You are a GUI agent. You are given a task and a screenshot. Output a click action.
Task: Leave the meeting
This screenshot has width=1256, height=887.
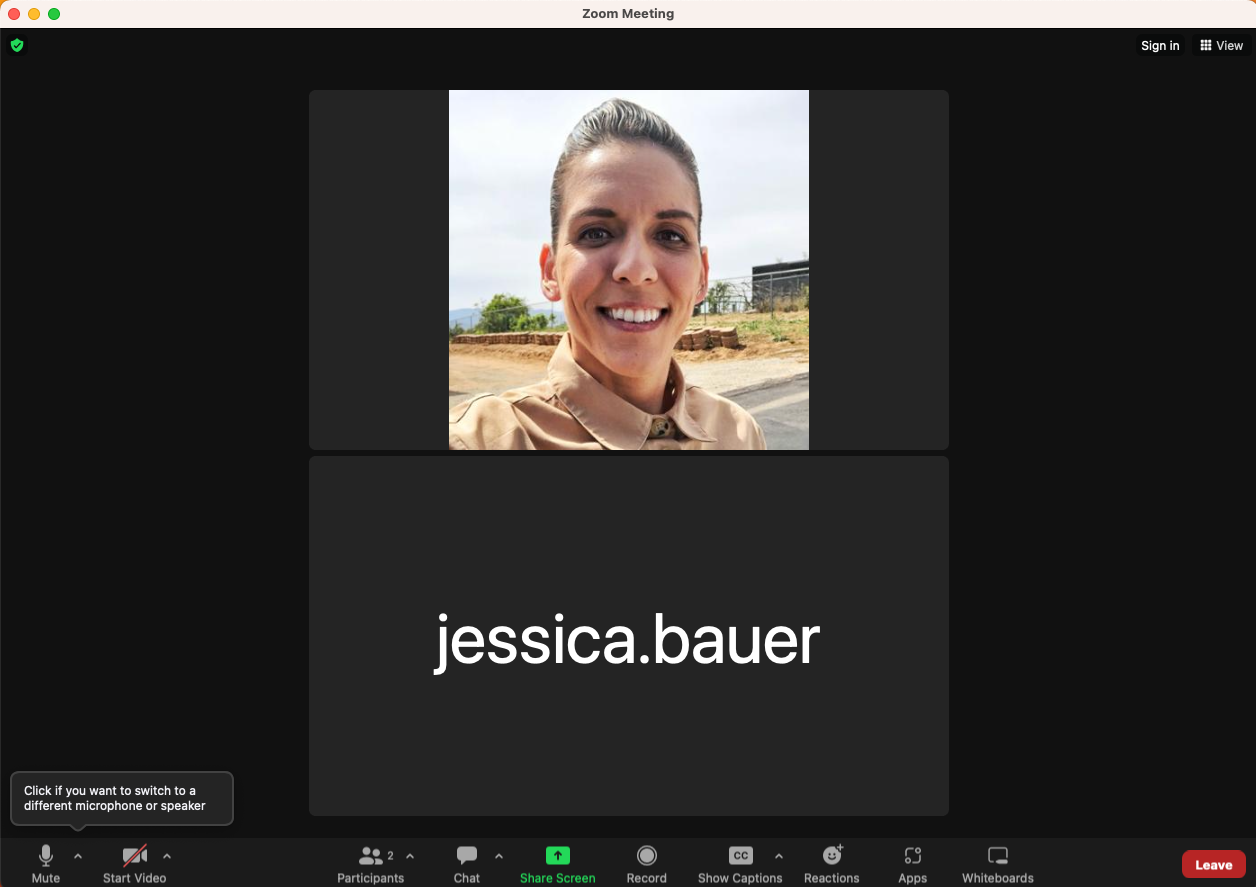click(1213, 865)
